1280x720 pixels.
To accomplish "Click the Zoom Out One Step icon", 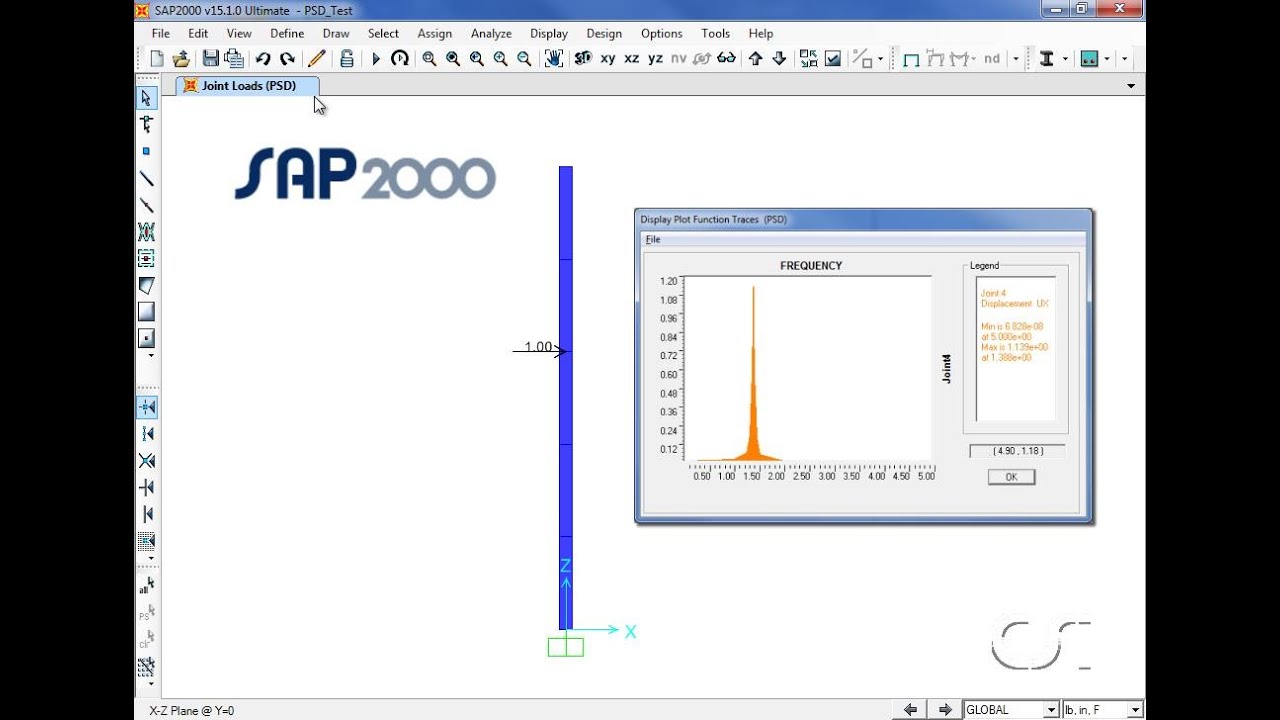I will pyautogui.click(x=524, y=59).
